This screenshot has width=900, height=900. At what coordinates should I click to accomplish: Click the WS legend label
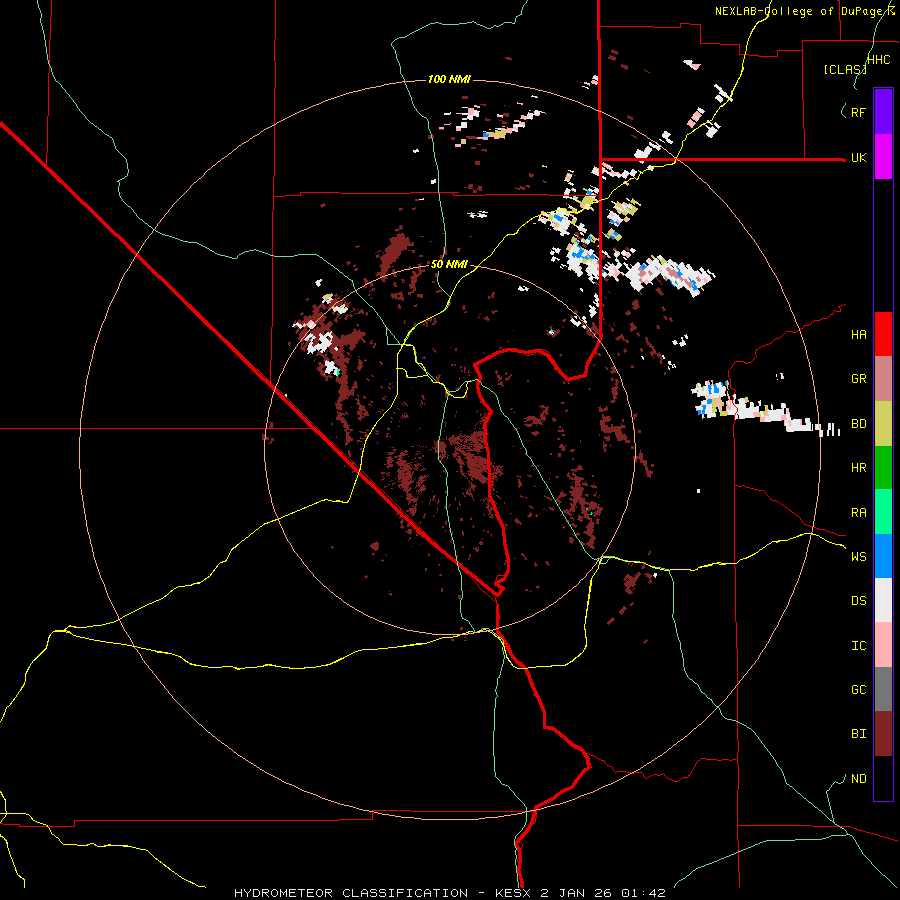[x=858, y=557]
